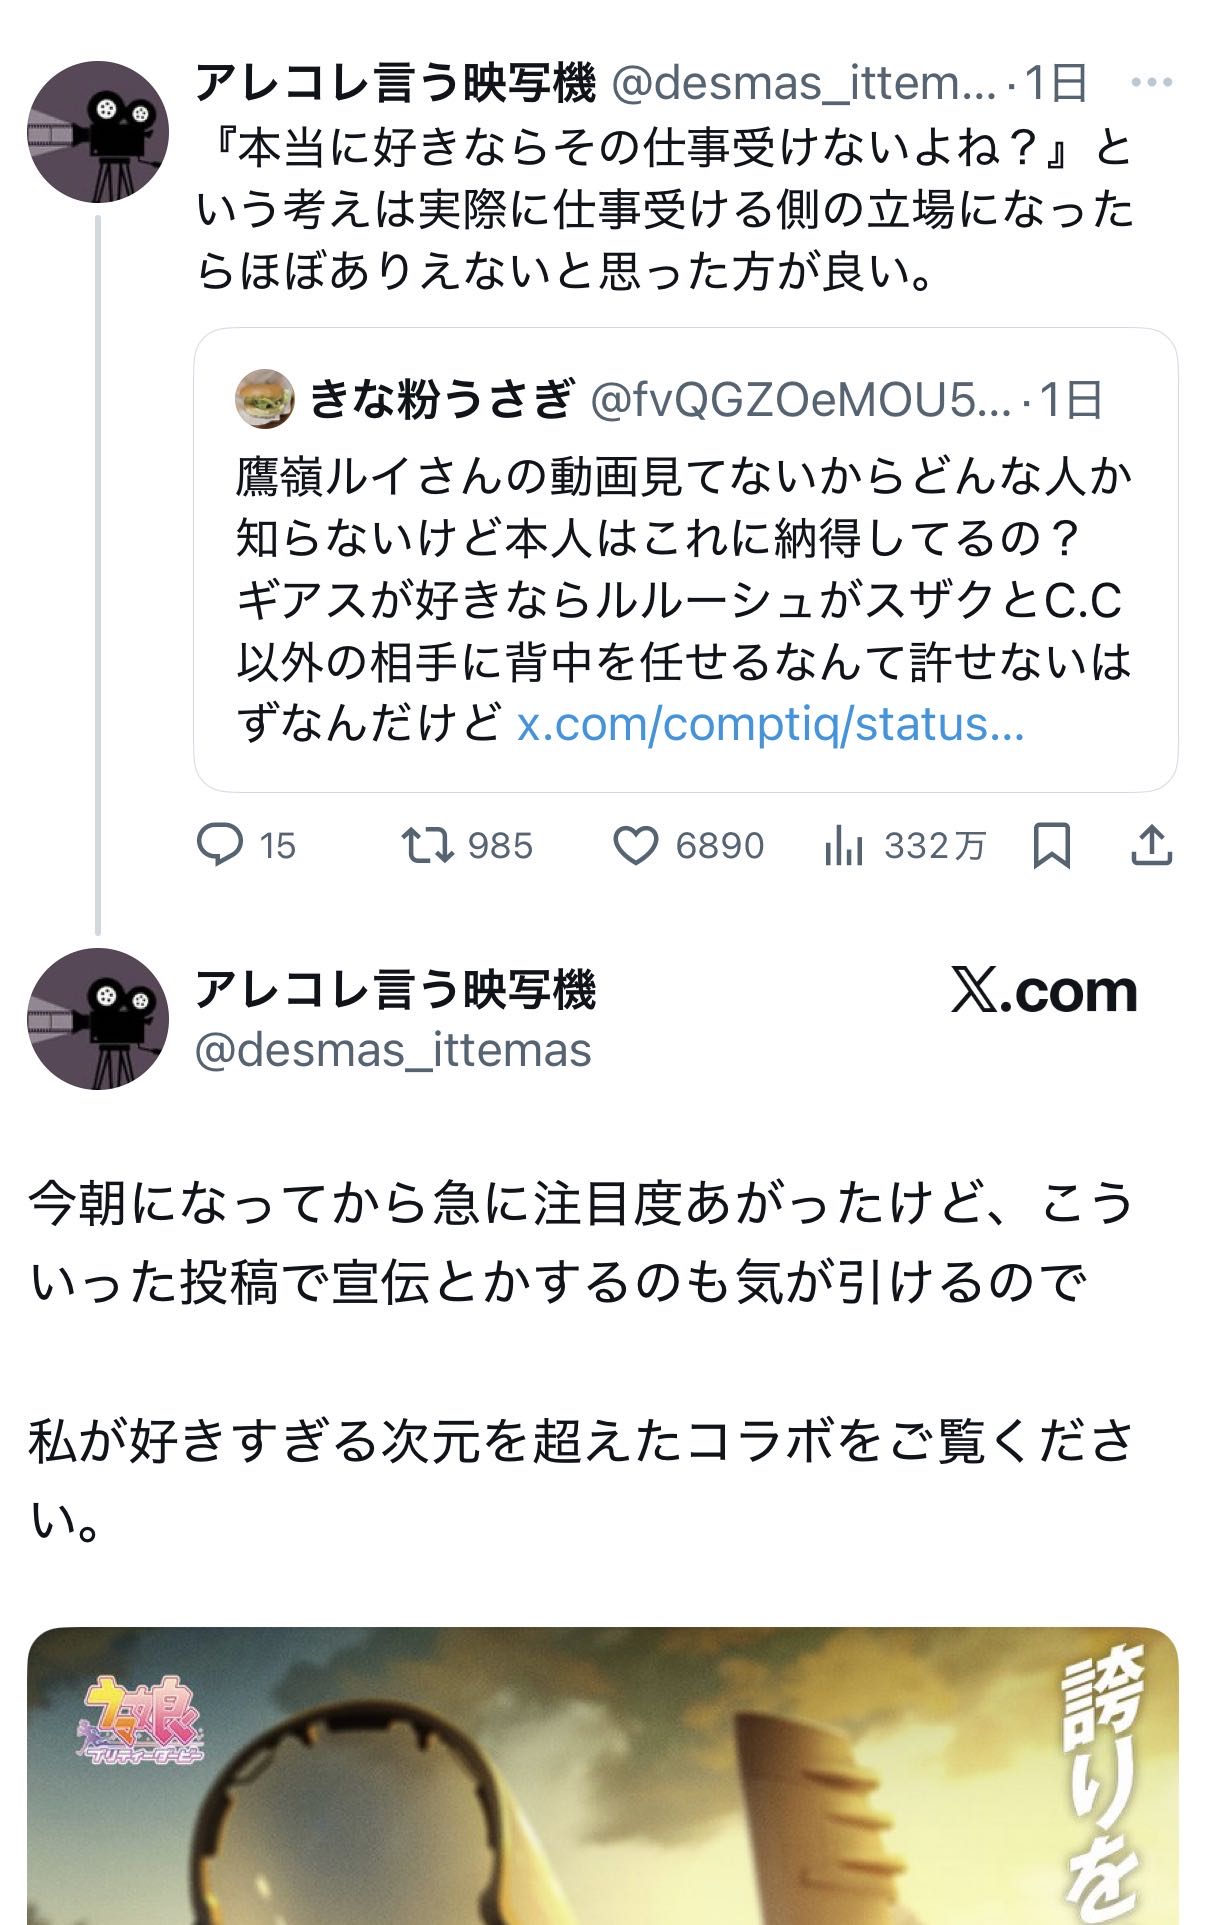
Task: Bookmark the first post
Action: pyautogui.click(x=1051, y=845)
